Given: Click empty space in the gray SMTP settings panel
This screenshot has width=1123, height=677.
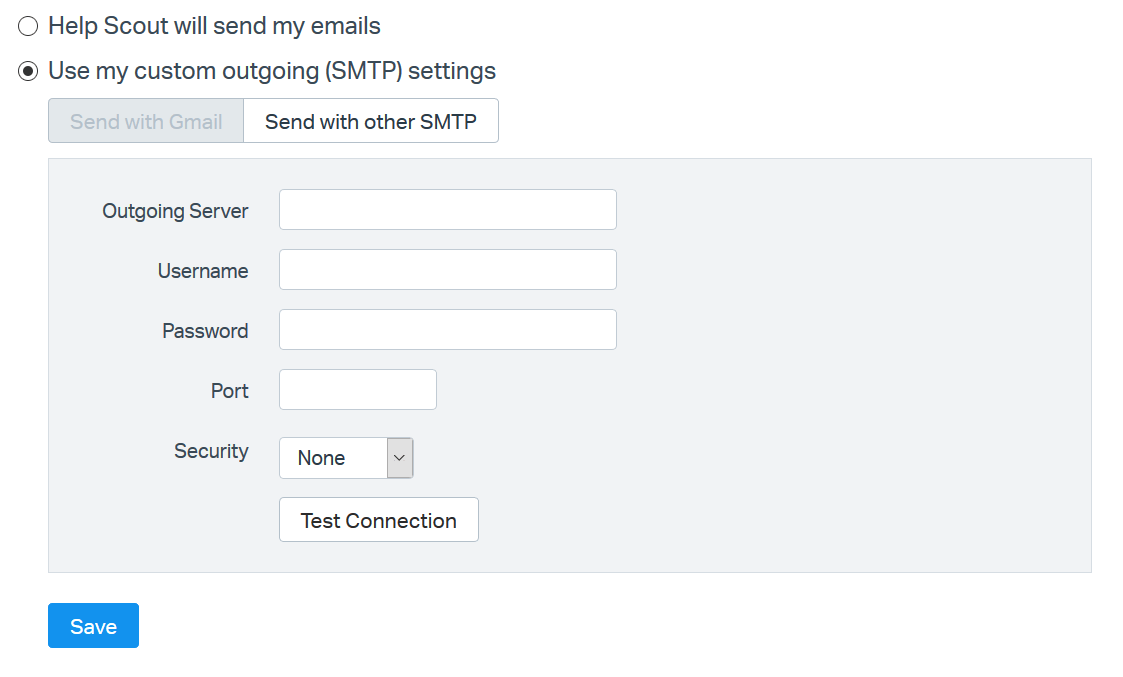Looking at the screenshot, I should 850,400.
